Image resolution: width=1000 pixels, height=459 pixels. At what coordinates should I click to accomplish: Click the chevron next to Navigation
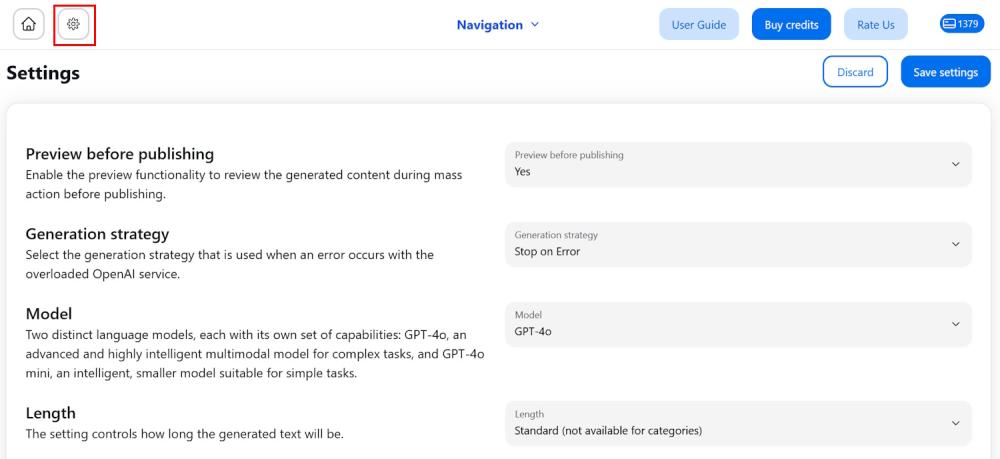tap(535, 25)
